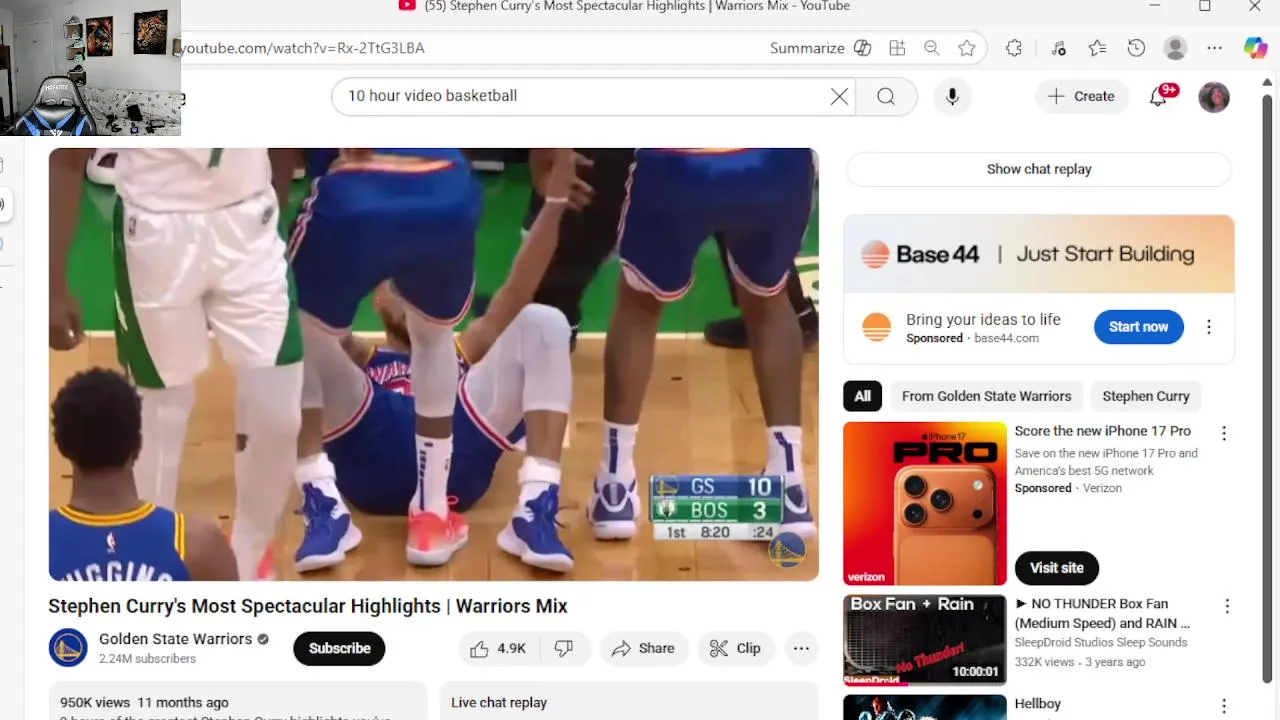Open iPhone 17 Pro ad options menu
Image resolution: width=1280 pixels, height=720 pixels.
tap(1224, 433)
